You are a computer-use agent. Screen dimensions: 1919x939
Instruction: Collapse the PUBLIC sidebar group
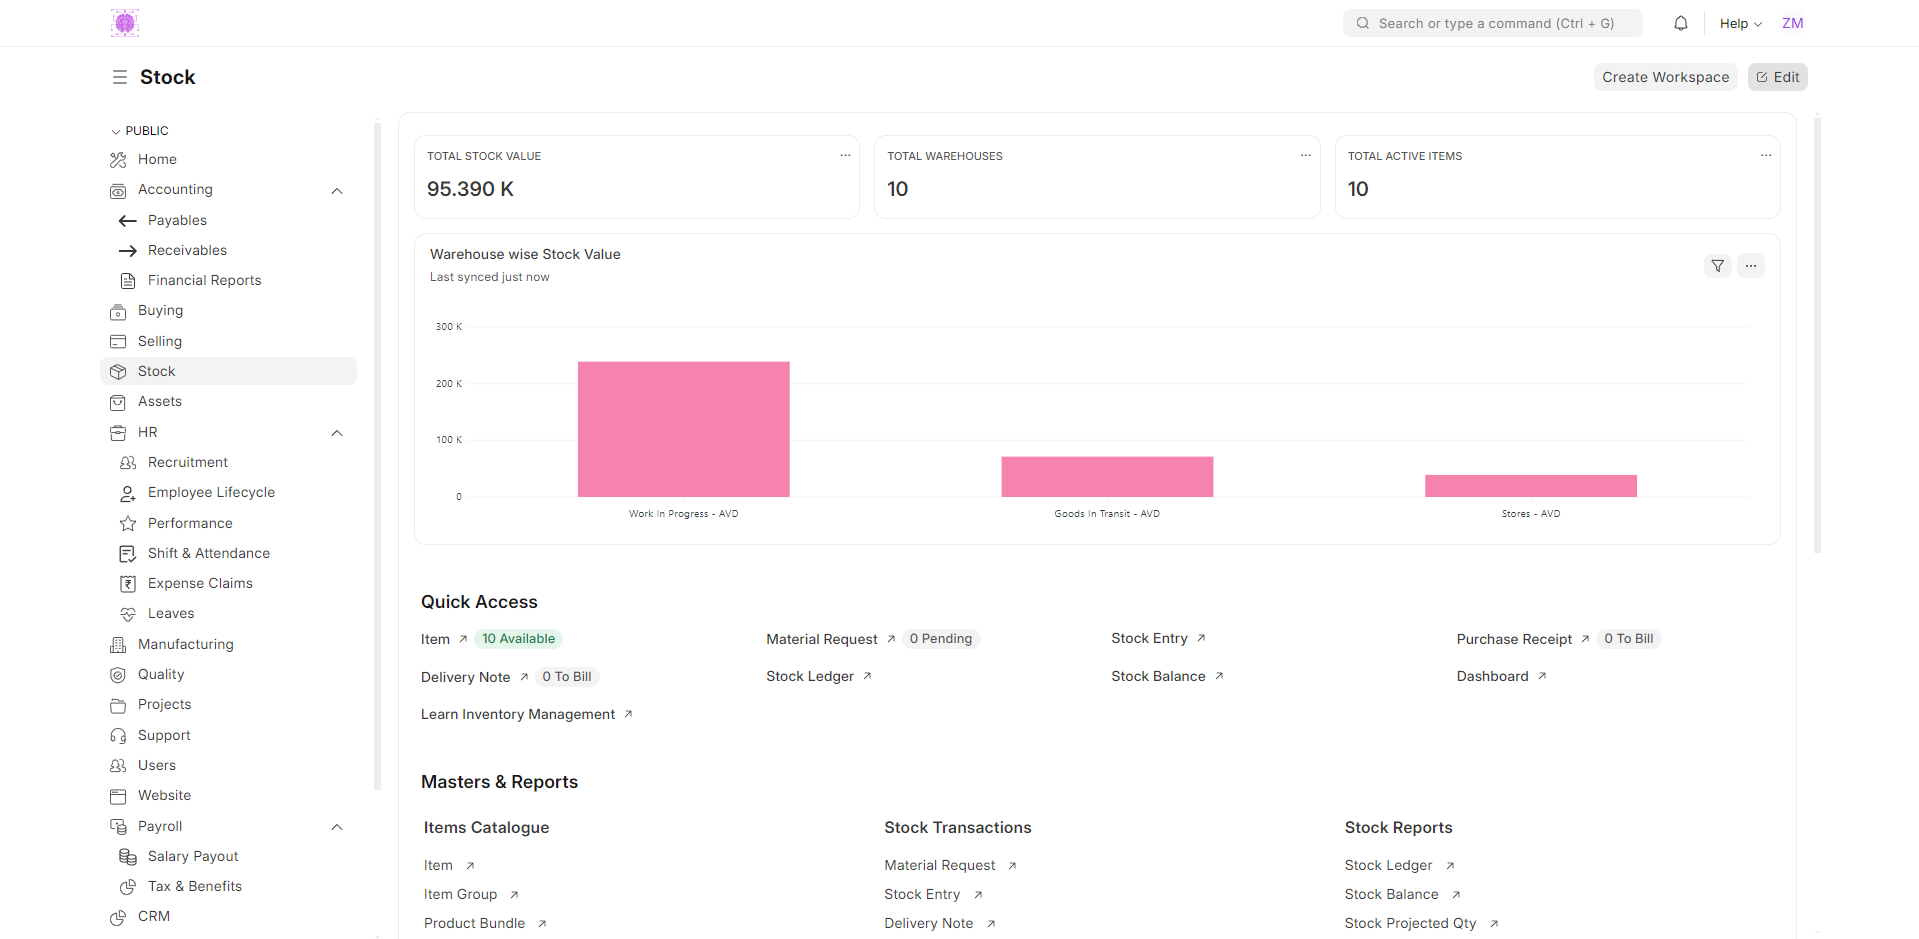140,131
